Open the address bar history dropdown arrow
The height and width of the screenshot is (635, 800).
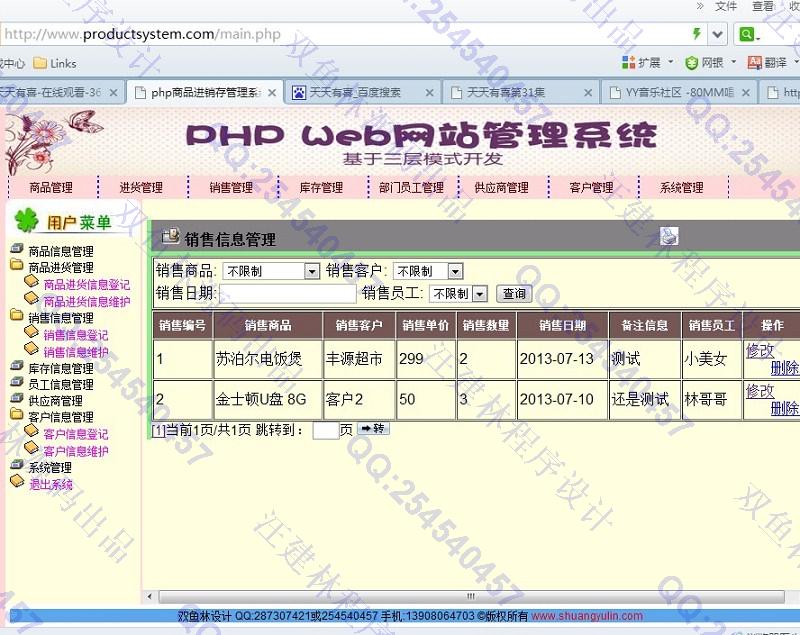pyautogui.click(x=717, y=34)
